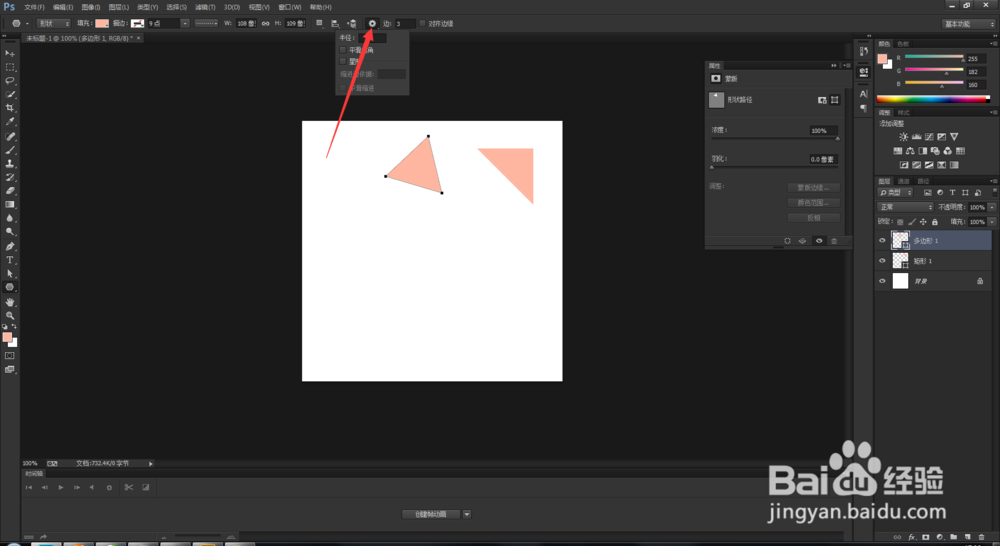This screenshot has height=546, width=1000.
Task: Click the 创建帧动画 button
Action: coord(430,514)
